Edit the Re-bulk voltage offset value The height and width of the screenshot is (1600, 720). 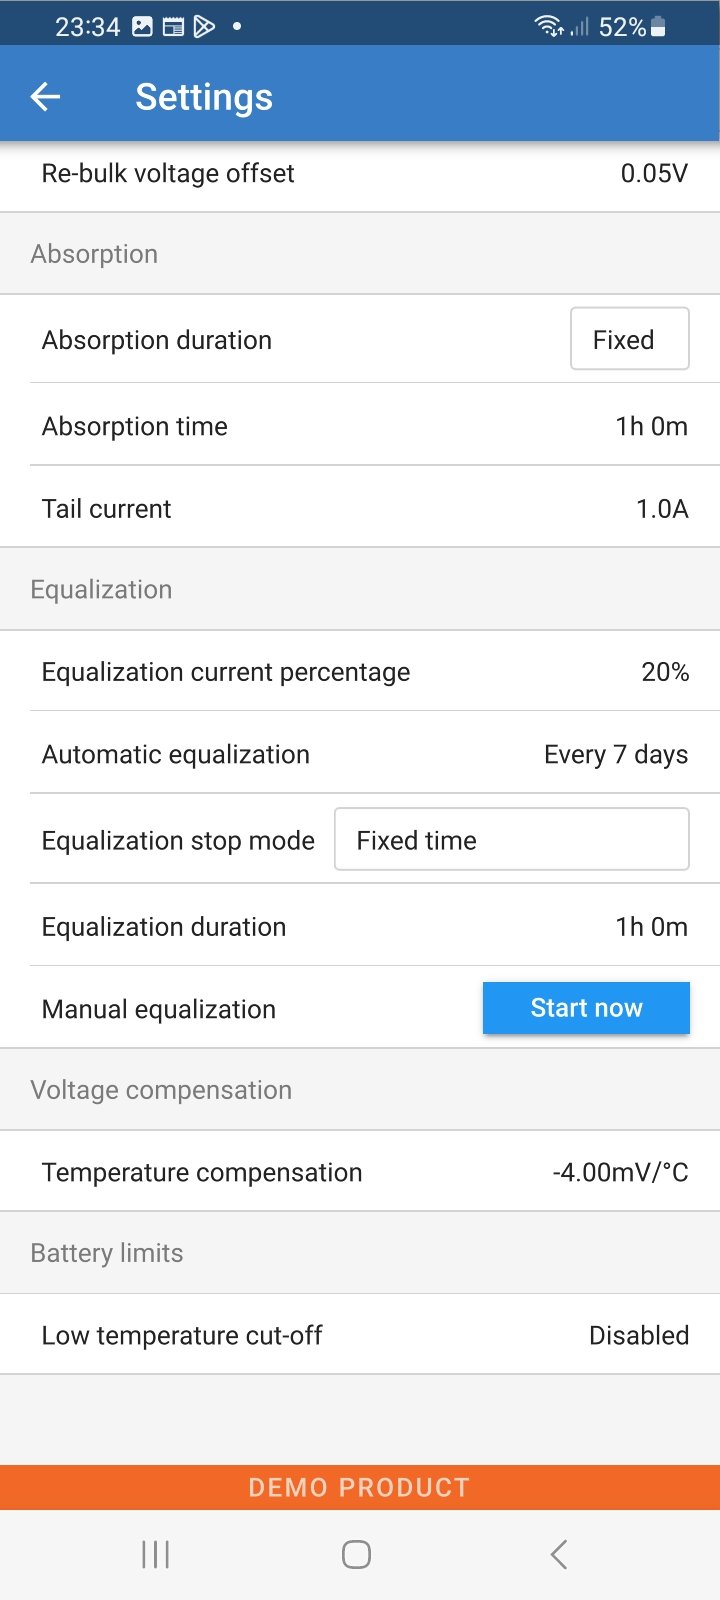pos(653,173)
